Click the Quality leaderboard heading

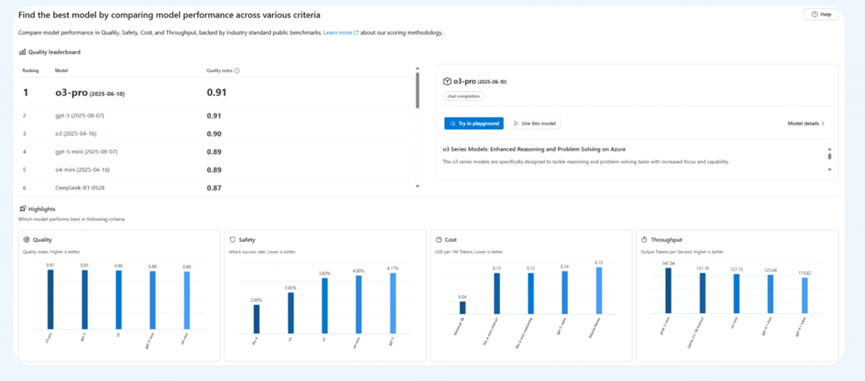[x=54, y=52]
